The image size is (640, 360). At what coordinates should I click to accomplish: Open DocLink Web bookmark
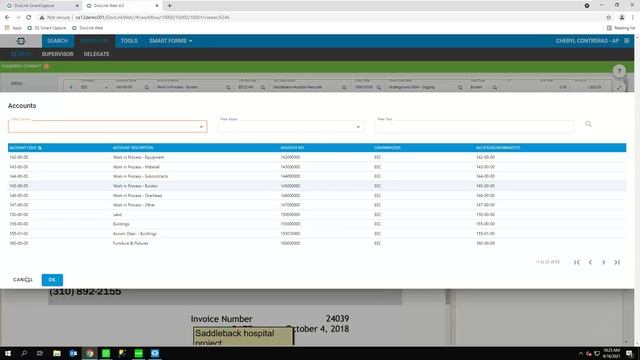click(87, 28)
